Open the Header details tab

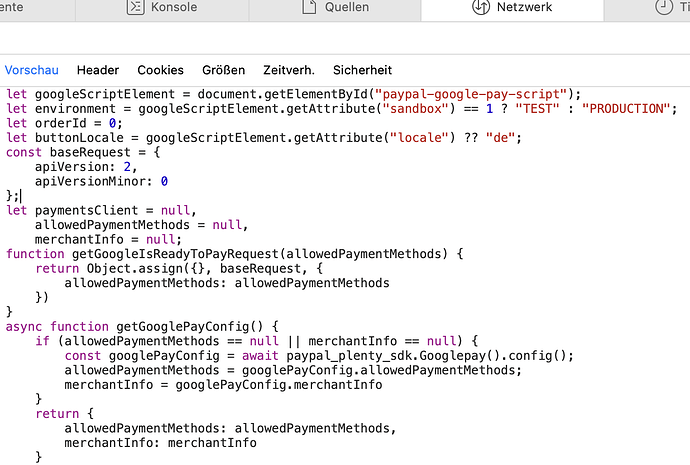pyautogui.click(x=98, y=70)
